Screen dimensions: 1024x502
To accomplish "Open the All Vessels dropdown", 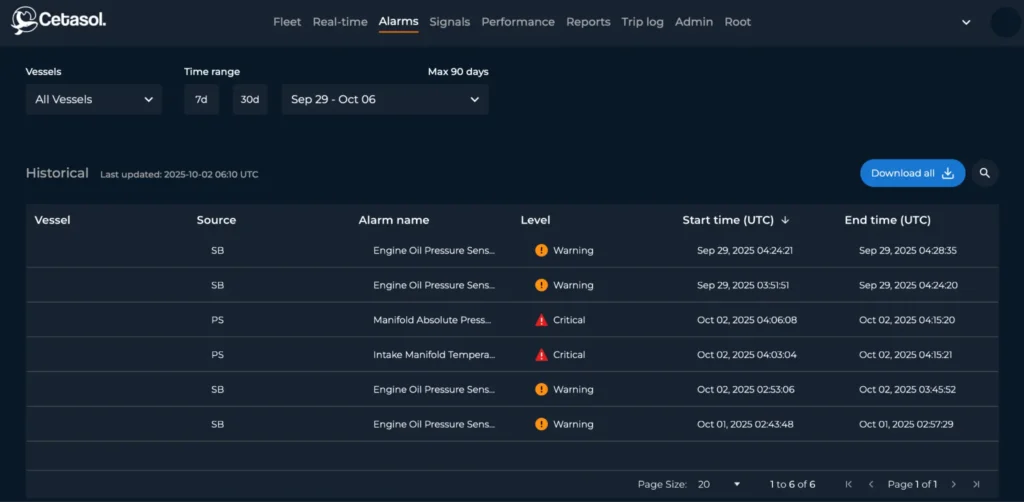I will point(94,100).
